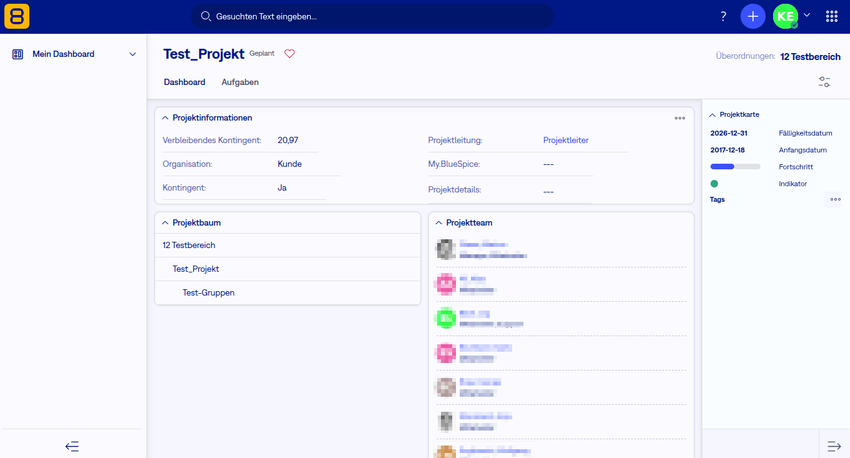
Task: Select Test_Projekt in project tree
Action: point(196,269)
